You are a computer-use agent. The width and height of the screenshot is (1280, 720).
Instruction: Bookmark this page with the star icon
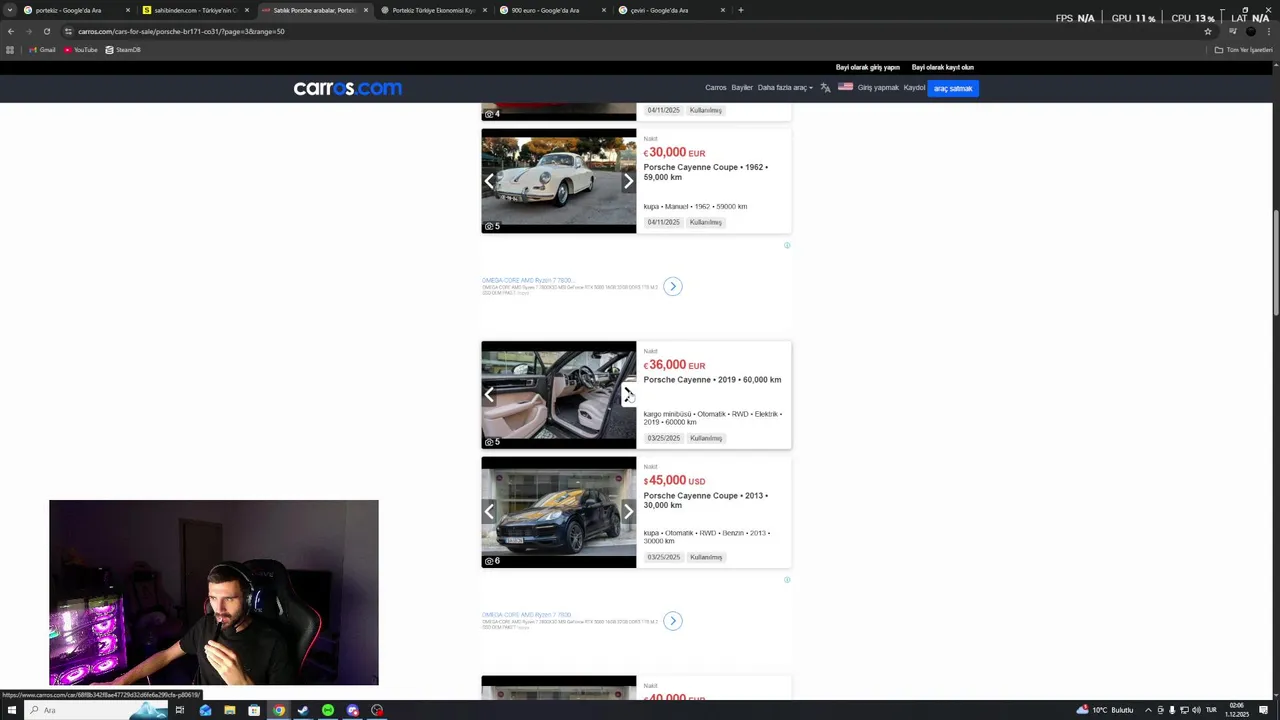tap(1208, 31)
